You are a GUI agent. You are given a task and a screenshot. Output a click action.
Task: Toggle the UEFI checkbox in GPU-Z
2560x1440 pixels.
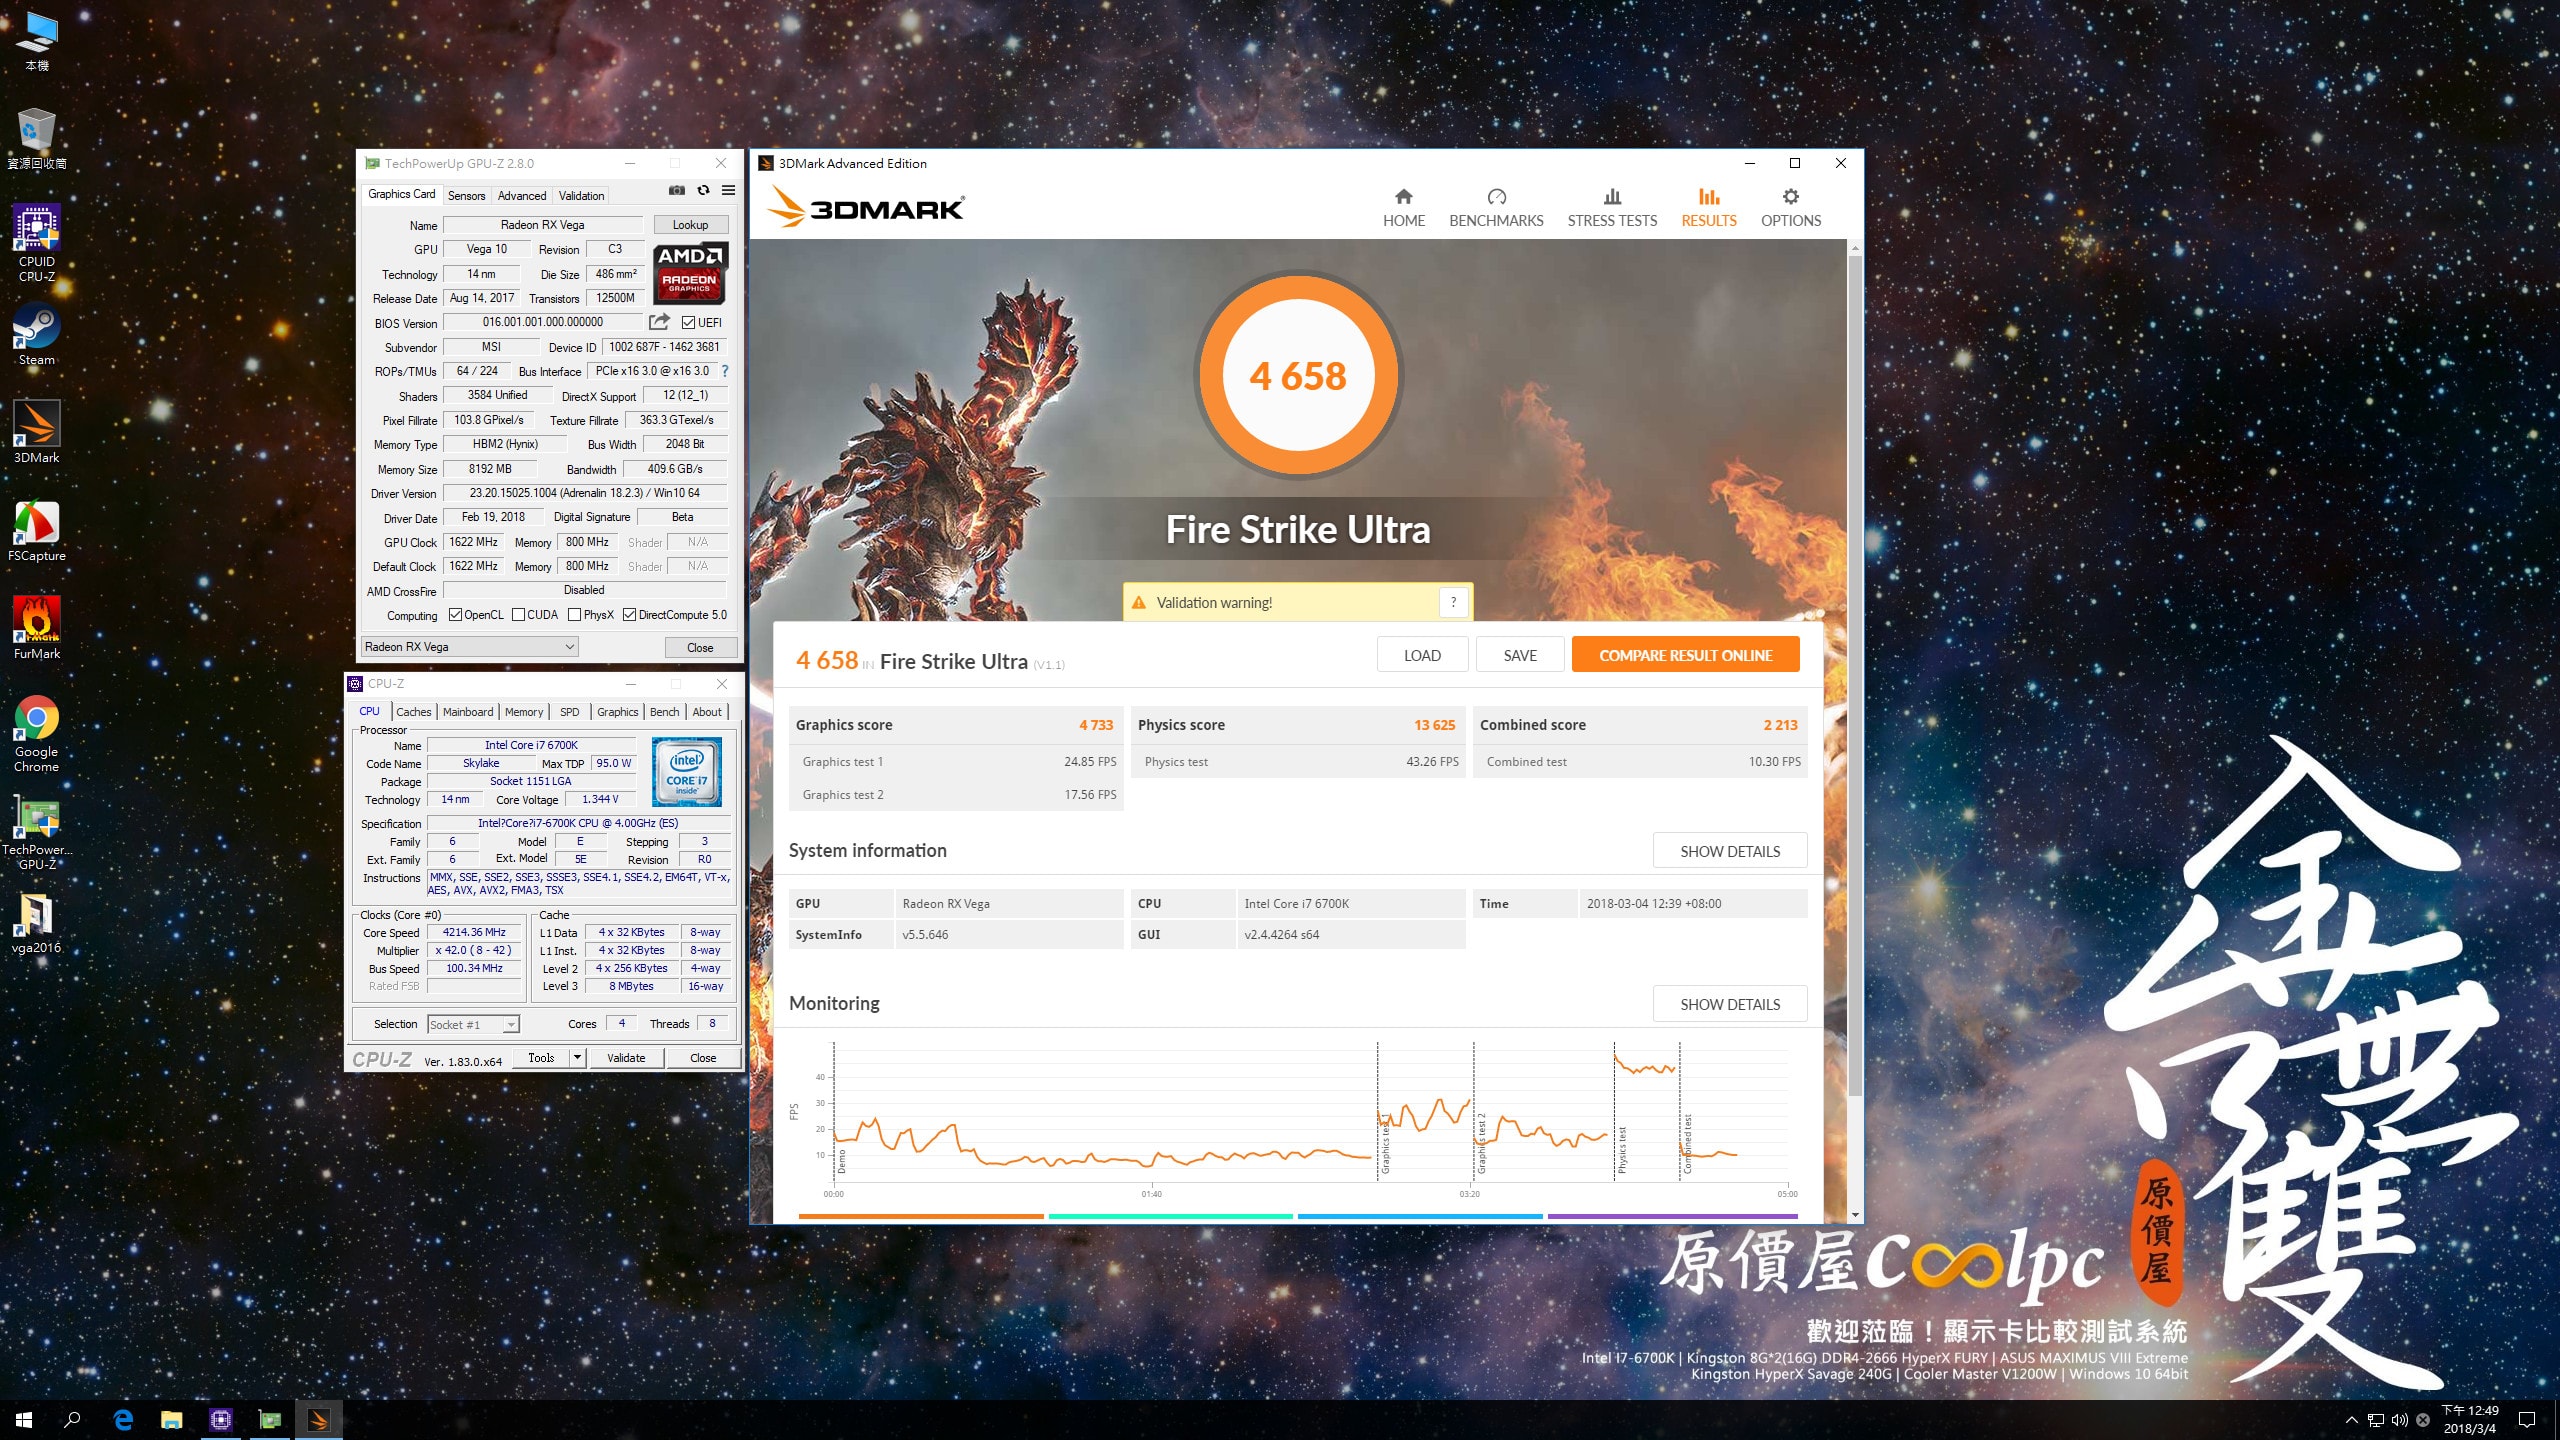[x=688, y=322]
